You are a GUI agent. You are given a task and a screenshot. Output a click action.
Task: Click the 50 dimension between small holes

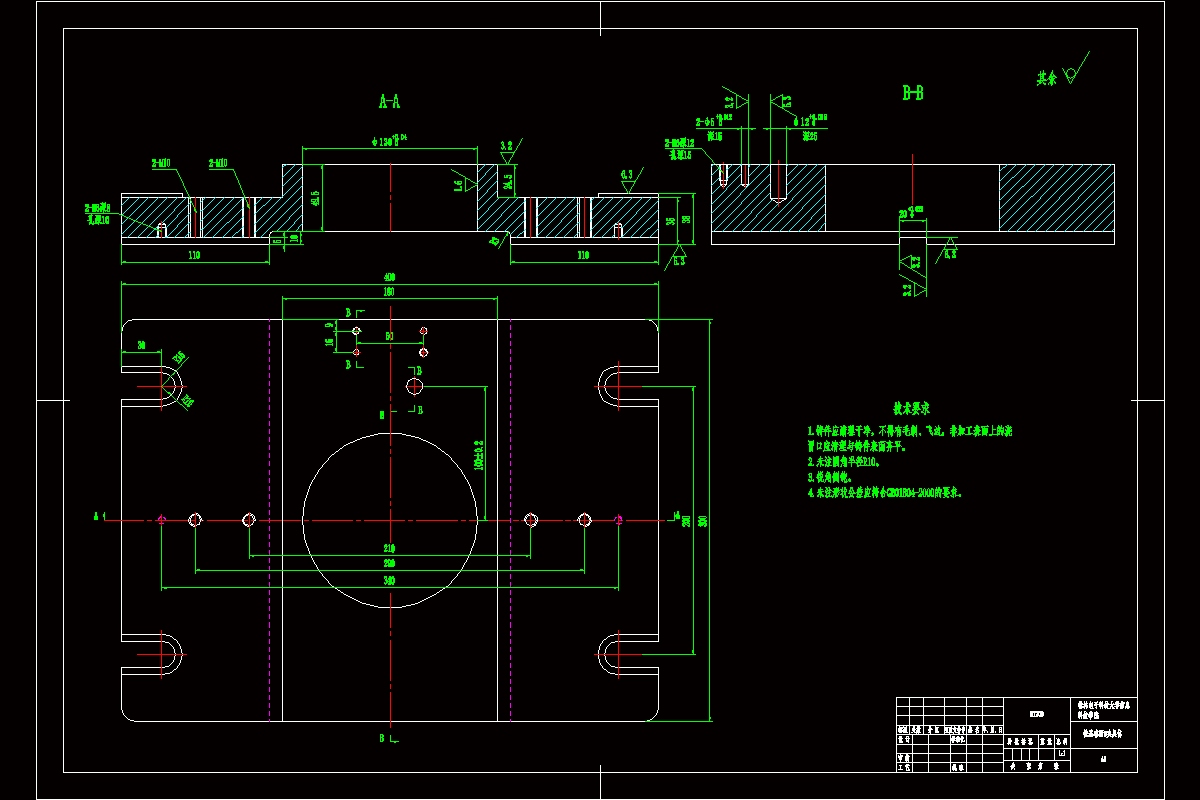pos(389,336)
